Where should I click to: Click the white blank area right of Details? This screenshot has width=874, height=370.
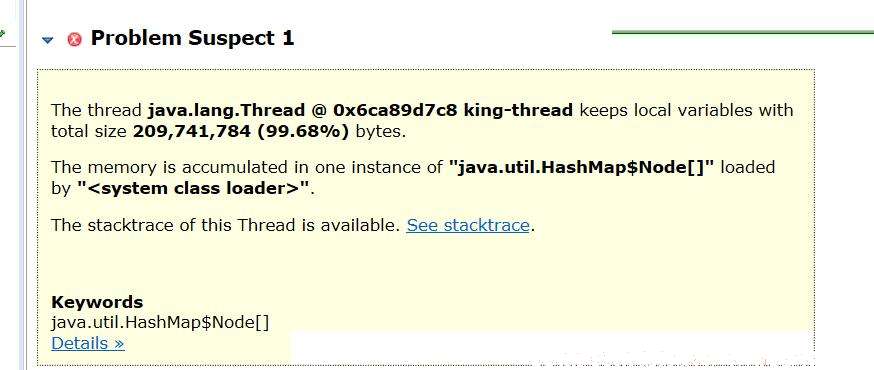(x=552, y=347)
